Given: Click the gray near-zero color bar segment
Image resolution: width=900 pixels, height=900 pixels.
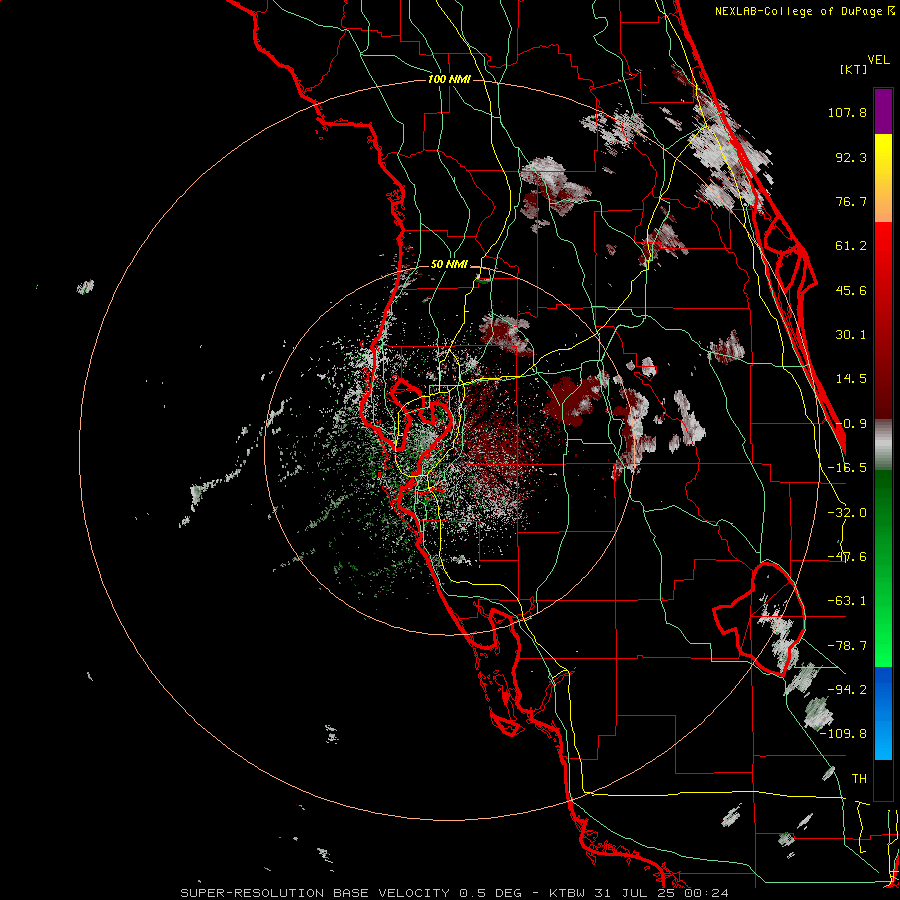Looking at the screenshot, I should click(x=883, y=445).
